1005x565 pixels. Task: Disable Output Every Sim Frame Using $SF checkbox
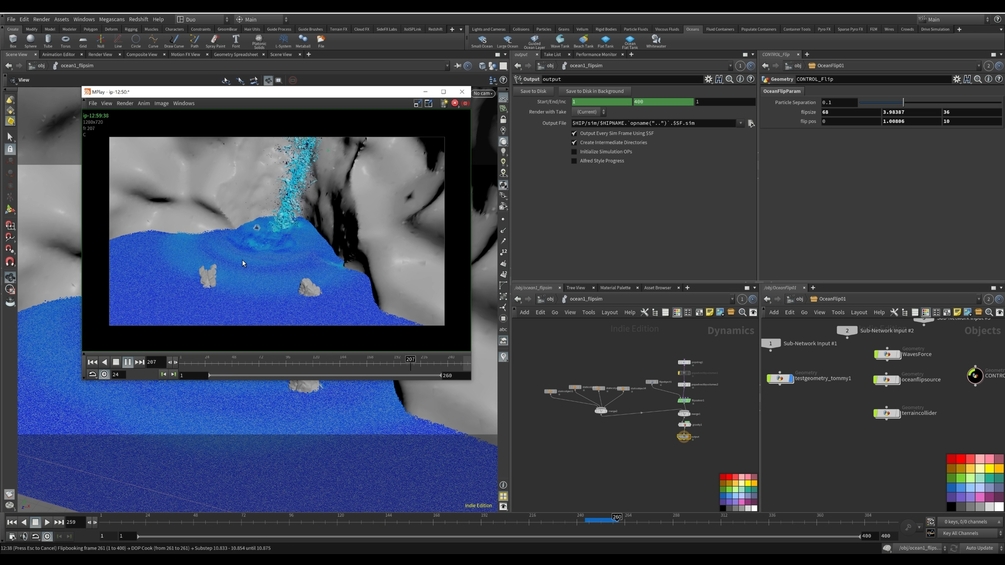coord(574,133)
